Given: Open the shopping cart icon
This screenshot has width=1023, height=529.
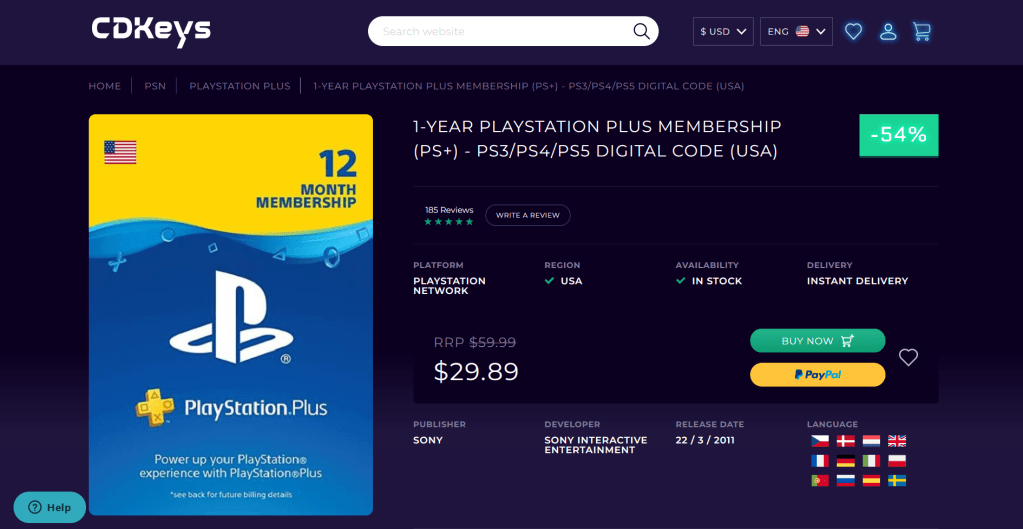Looking at the screenshot, I should tap(922, 32).
